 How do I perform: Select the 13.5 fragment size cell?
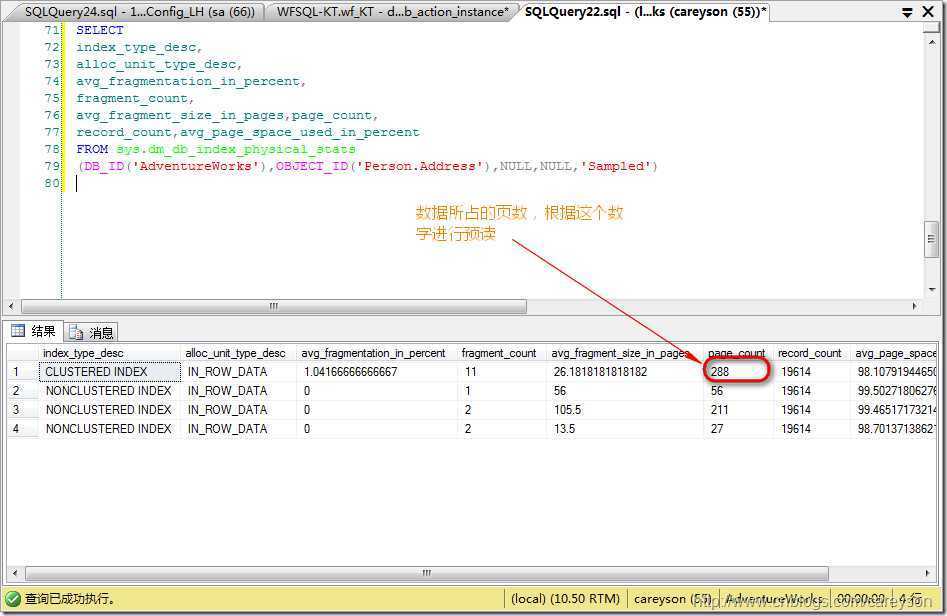pos(625,429)
